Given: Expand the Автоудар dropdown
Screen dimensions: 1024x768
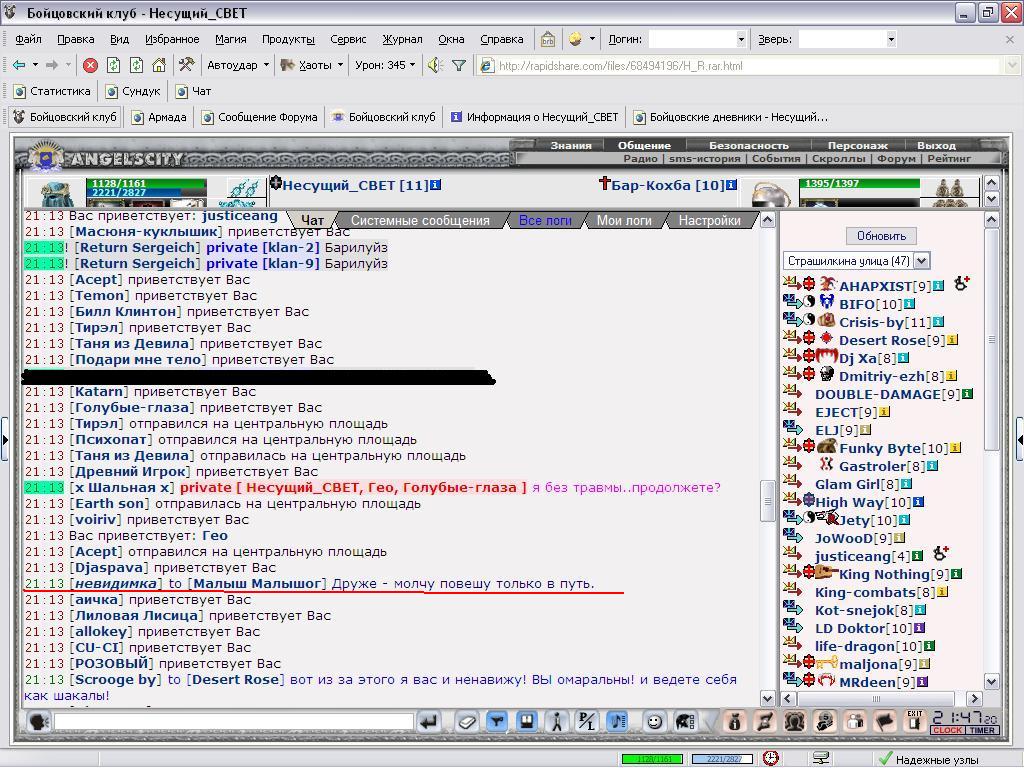Looking at the screenshot, I should (x=266, y=65).
